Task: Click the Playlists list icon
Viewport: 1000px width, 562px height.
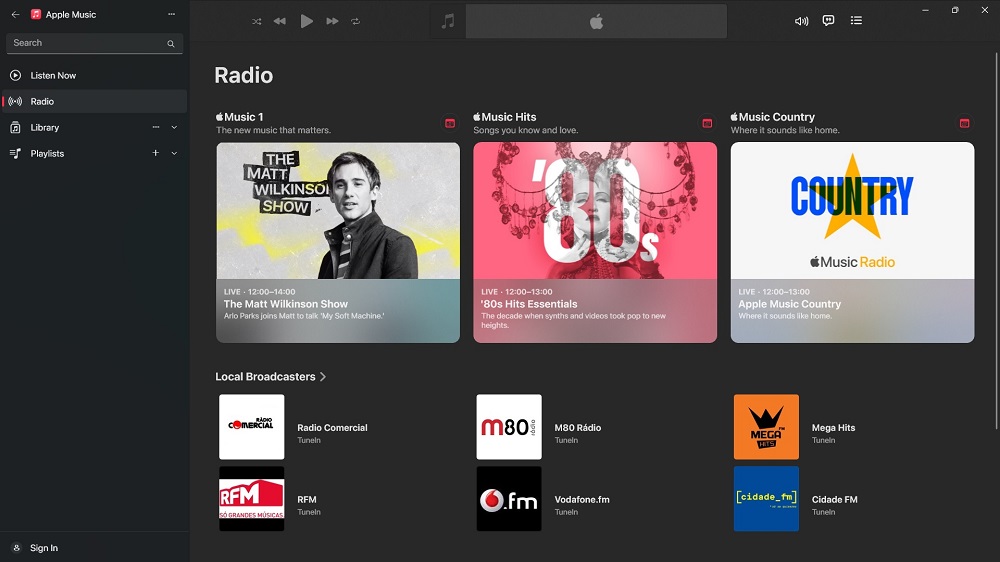Action: click(x=15, y=154)
